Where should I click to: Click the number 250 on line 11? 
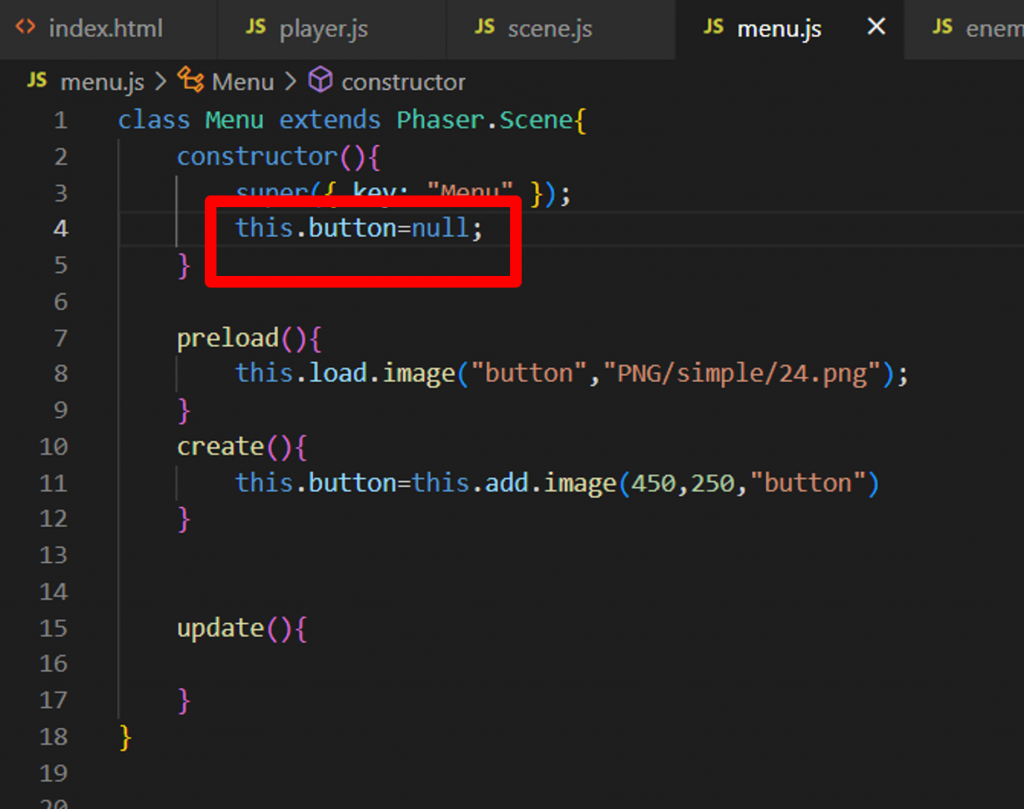pos(712,484)
